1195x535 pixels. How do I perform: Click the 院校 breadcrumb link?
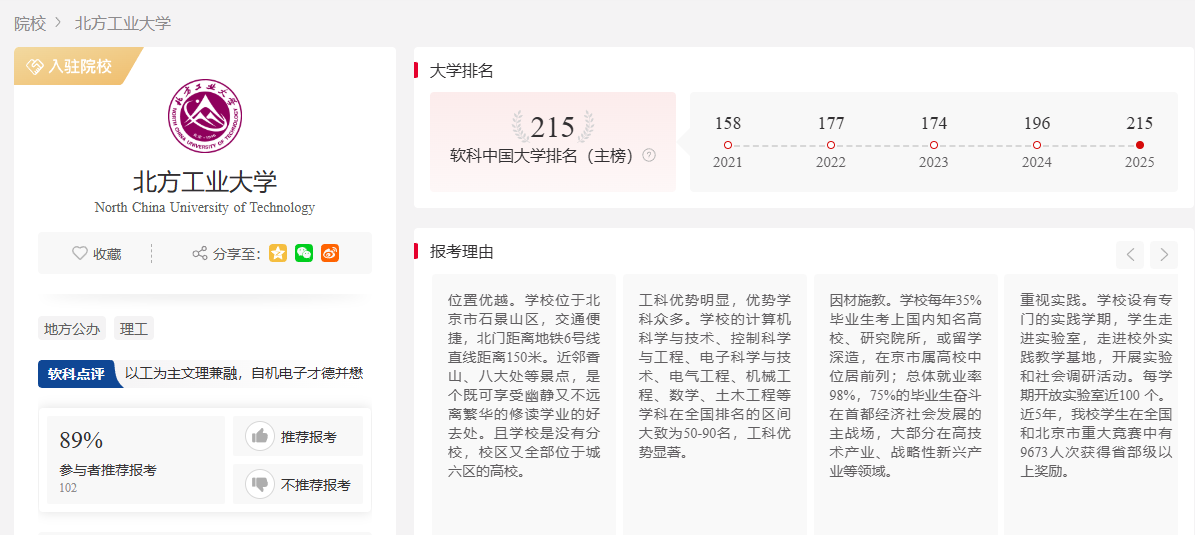point(30,24)
